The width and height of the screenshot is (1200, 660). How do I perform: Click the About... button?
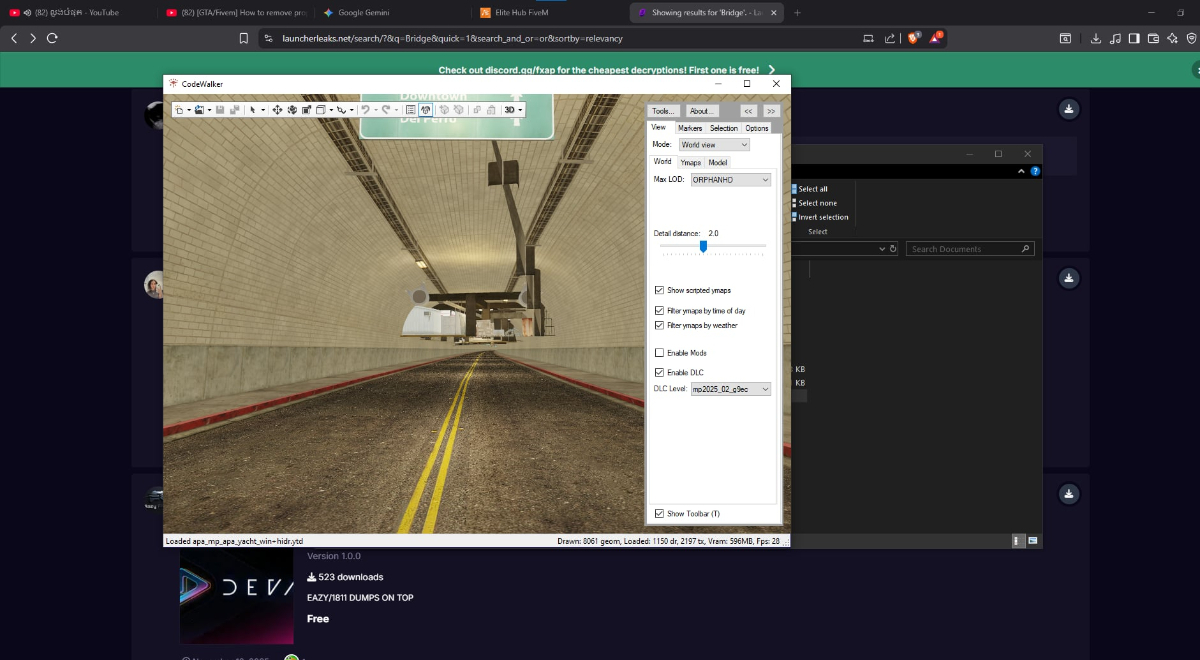[x=702, y=111]
